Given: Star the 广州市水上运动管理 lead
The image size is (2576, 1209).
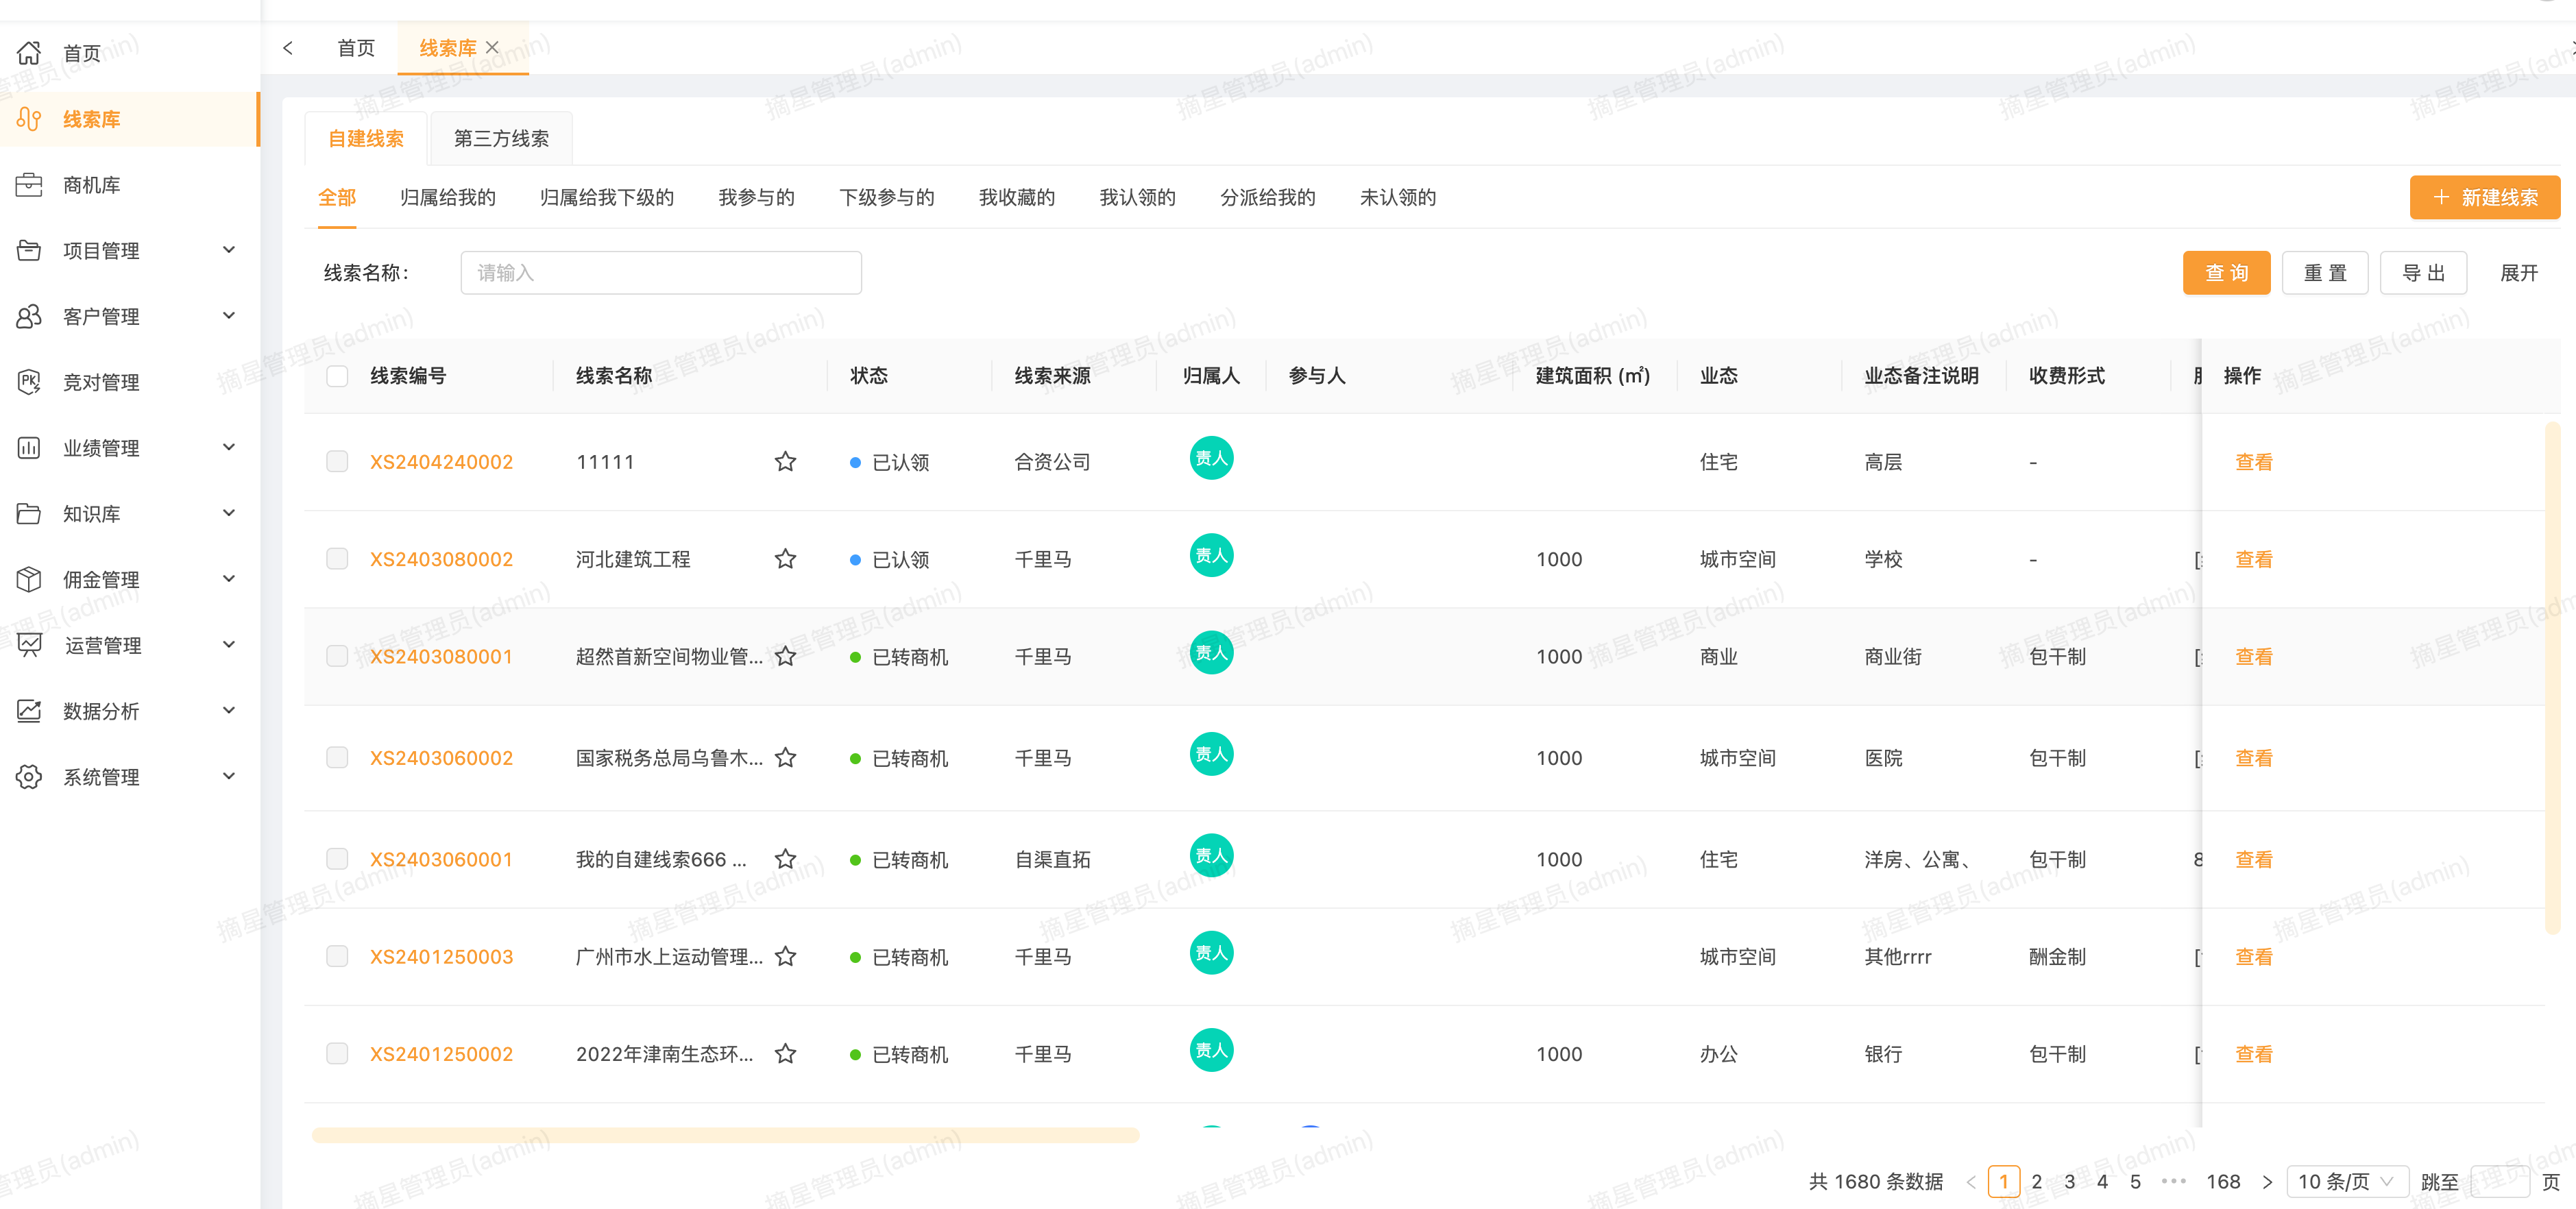Looking at the screenshot, I should [x=785, y=956].
